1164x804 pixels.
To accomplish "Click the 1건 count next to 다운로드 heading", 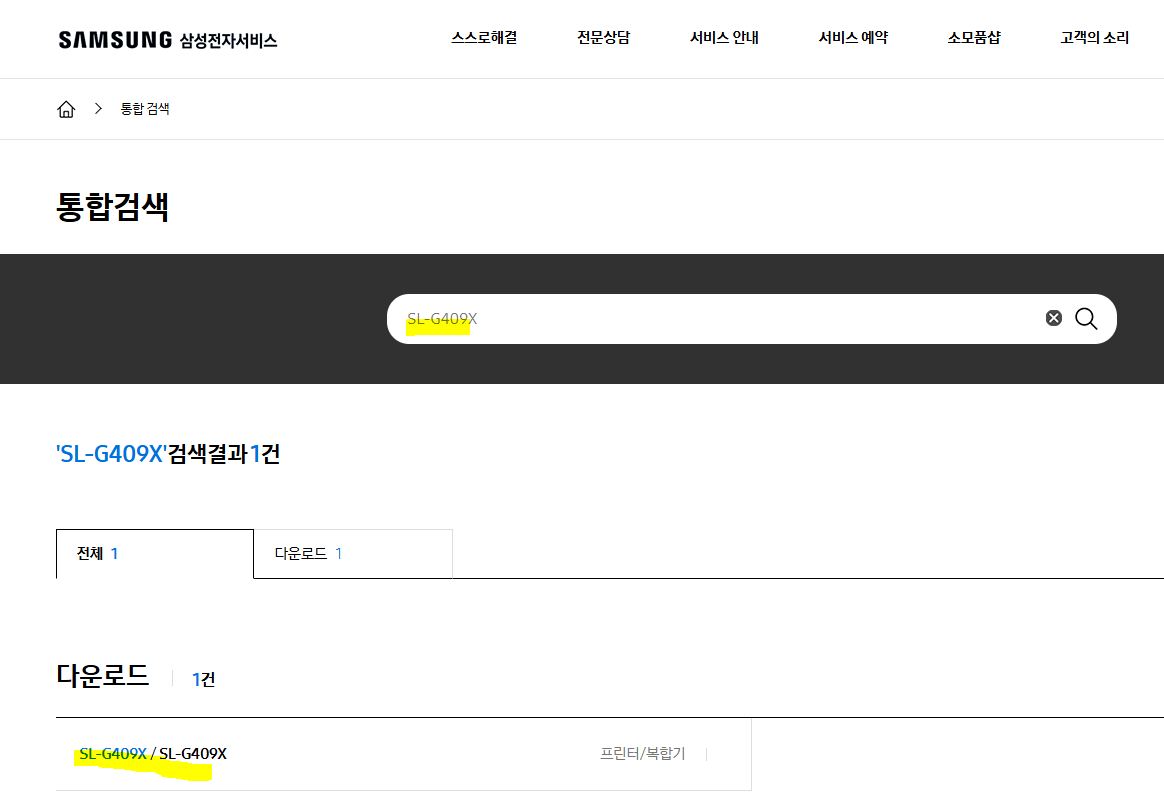I will coord(203,679).
